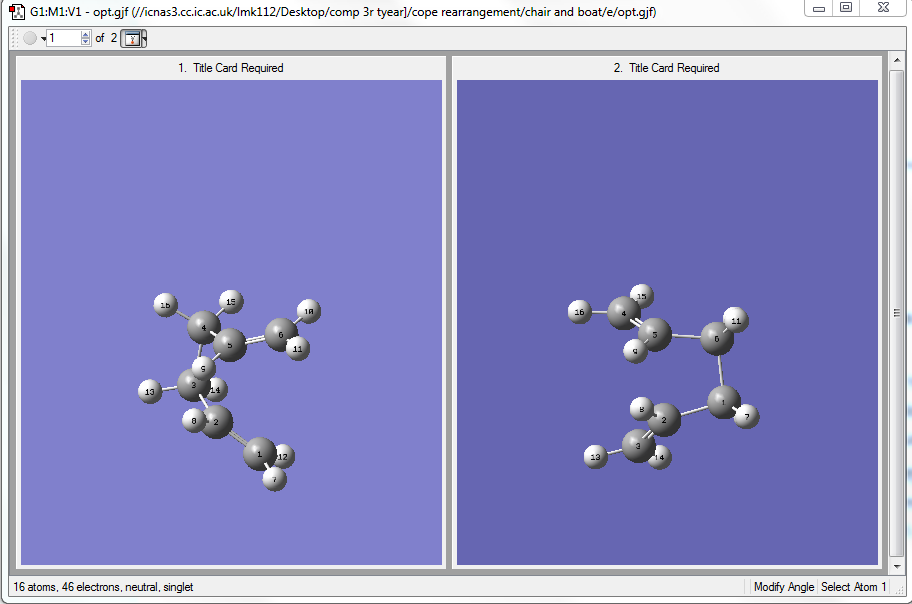912x604 pixels.
Task: Select carbon atom 2 in model 2
Action: pos(664,420)
